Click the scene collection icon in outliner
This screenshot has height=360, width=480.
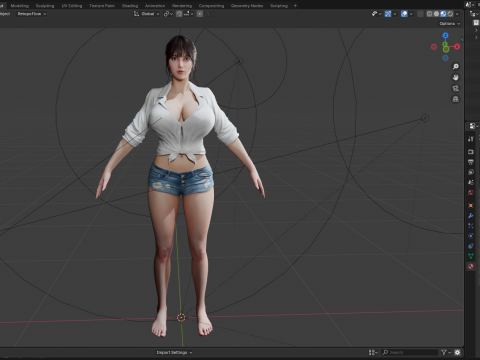(476, 22)
